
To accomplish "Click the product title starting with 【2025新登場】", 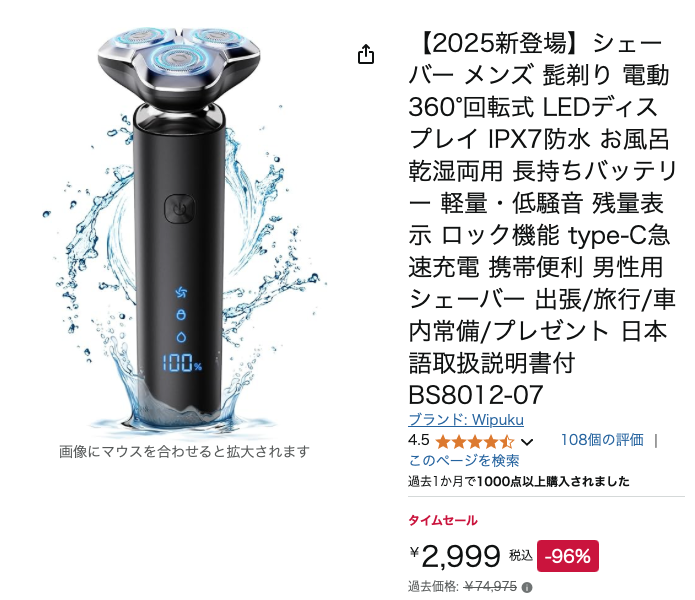I will [x=542, y=219].
